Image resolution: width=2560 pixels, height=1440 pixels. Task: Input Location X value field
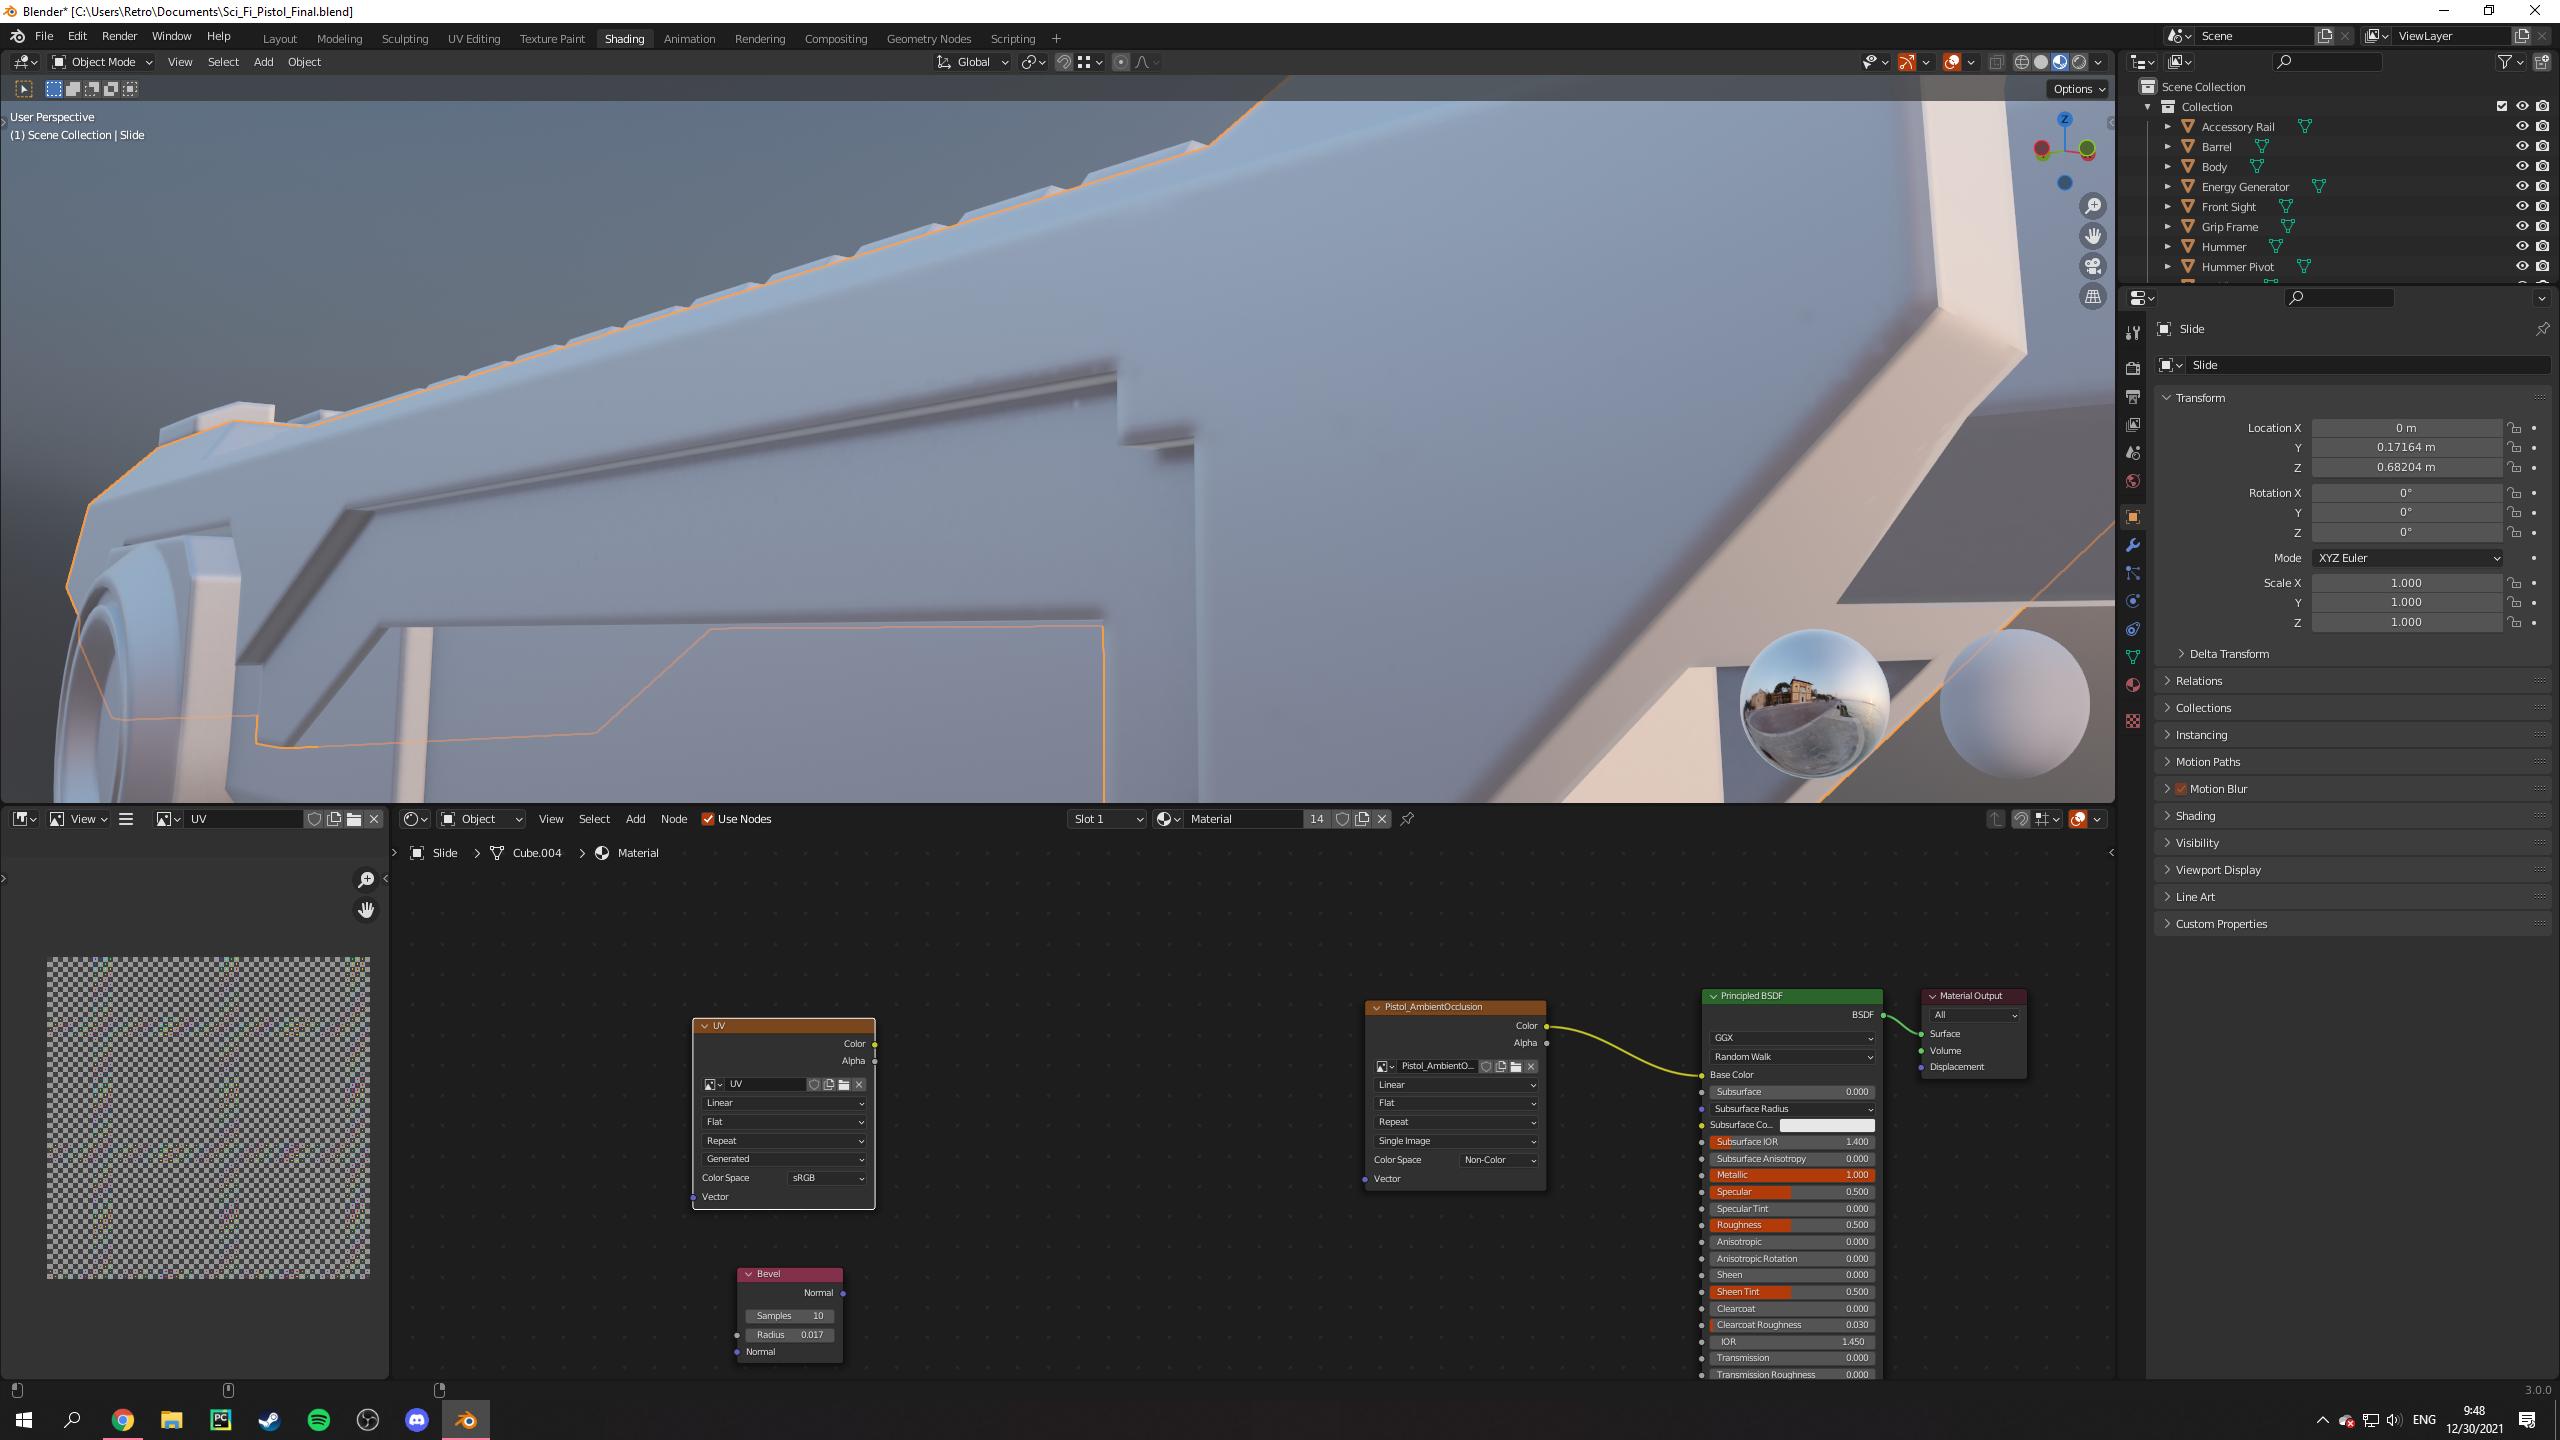[2404, 427]
